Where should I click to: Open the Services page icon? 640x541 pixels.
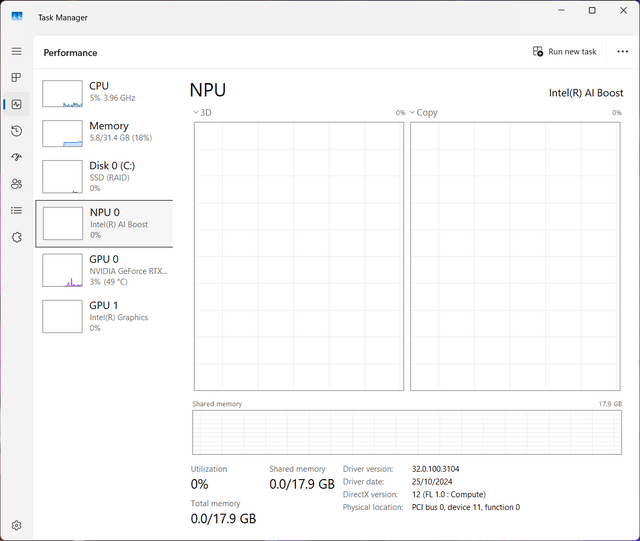point(16,237)
